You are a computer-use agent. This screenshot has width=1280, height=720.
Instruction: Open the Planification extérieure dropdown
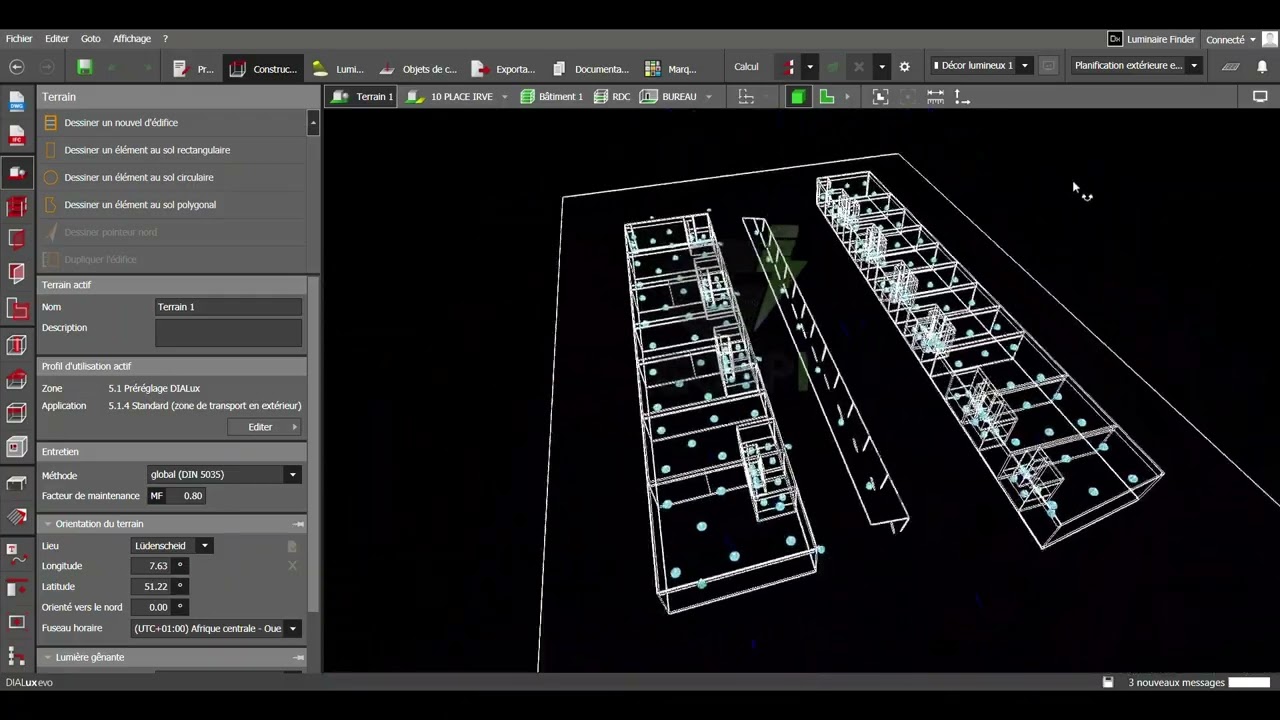1135,66
